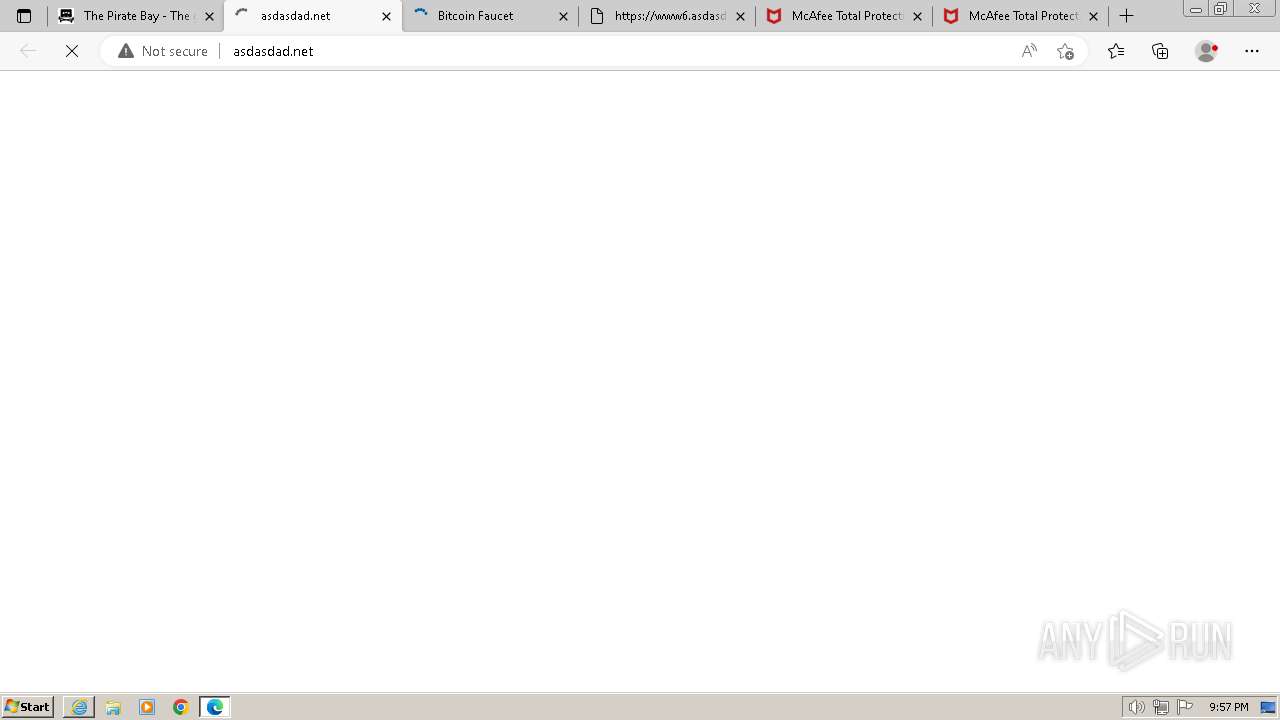This screenshot has width=1280, height=720.
Task: Open Settings and more menu
Action: pos(1252,51)
